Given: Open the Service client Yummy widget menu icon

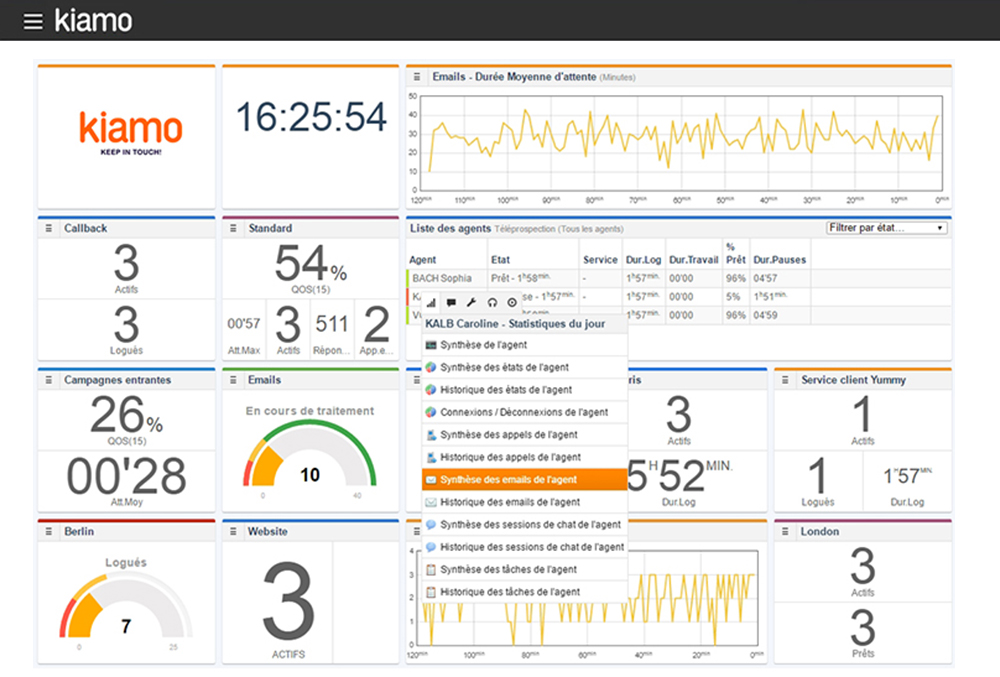Looking at the screenshot, I should tap(785, 380).
